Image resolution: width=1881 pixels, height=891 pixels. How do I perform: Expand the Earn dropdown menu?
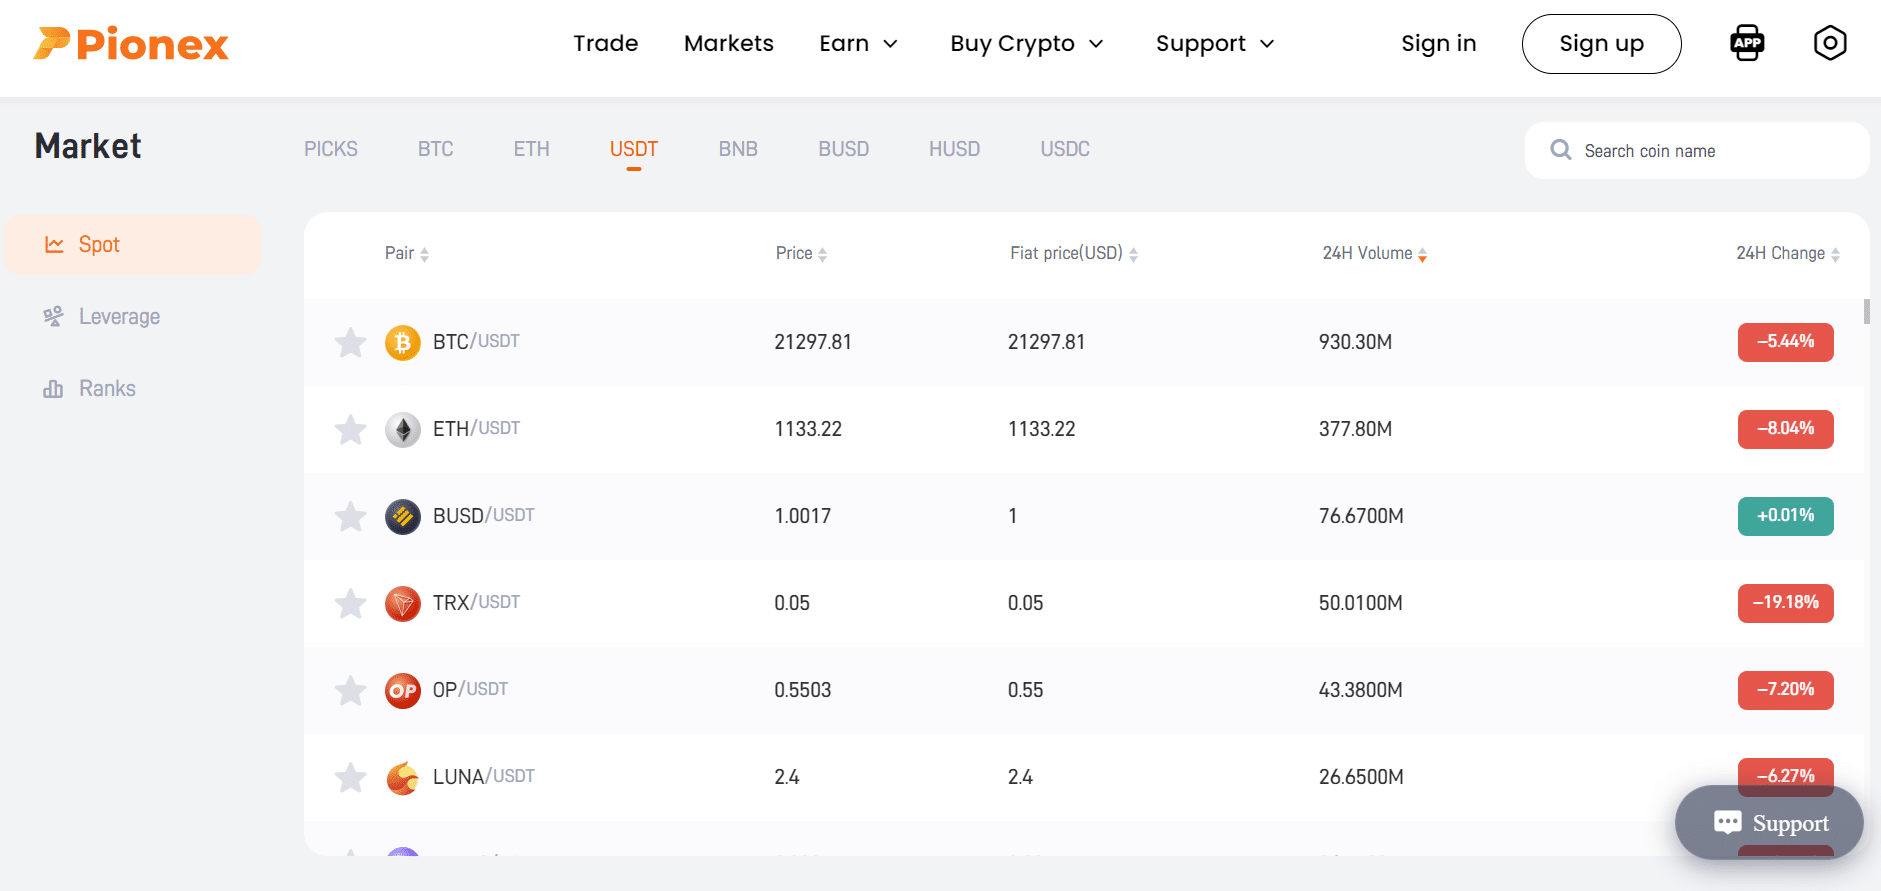[x=858, y=44]
